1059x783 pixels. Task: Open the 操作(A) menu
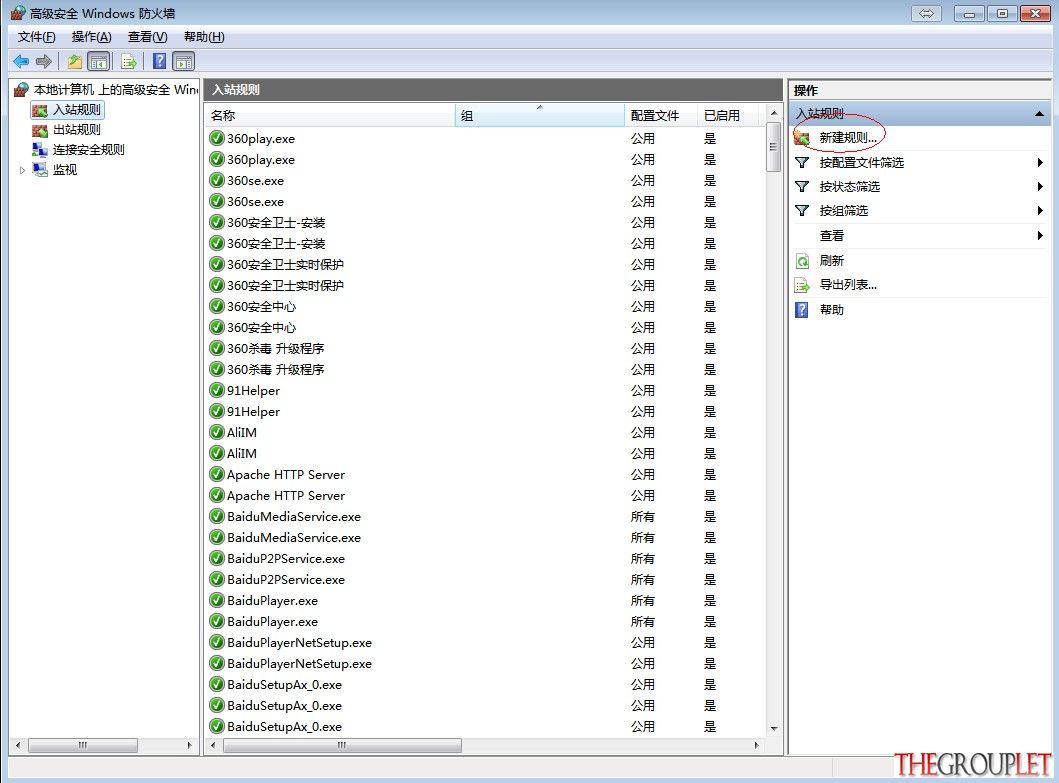pos(91,36)
